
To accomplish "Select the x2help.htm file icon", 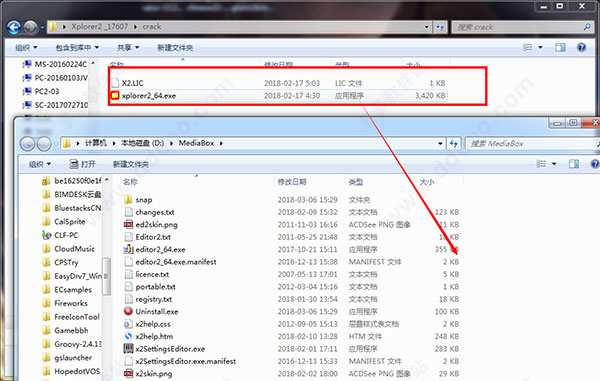I will click(128, 336).
